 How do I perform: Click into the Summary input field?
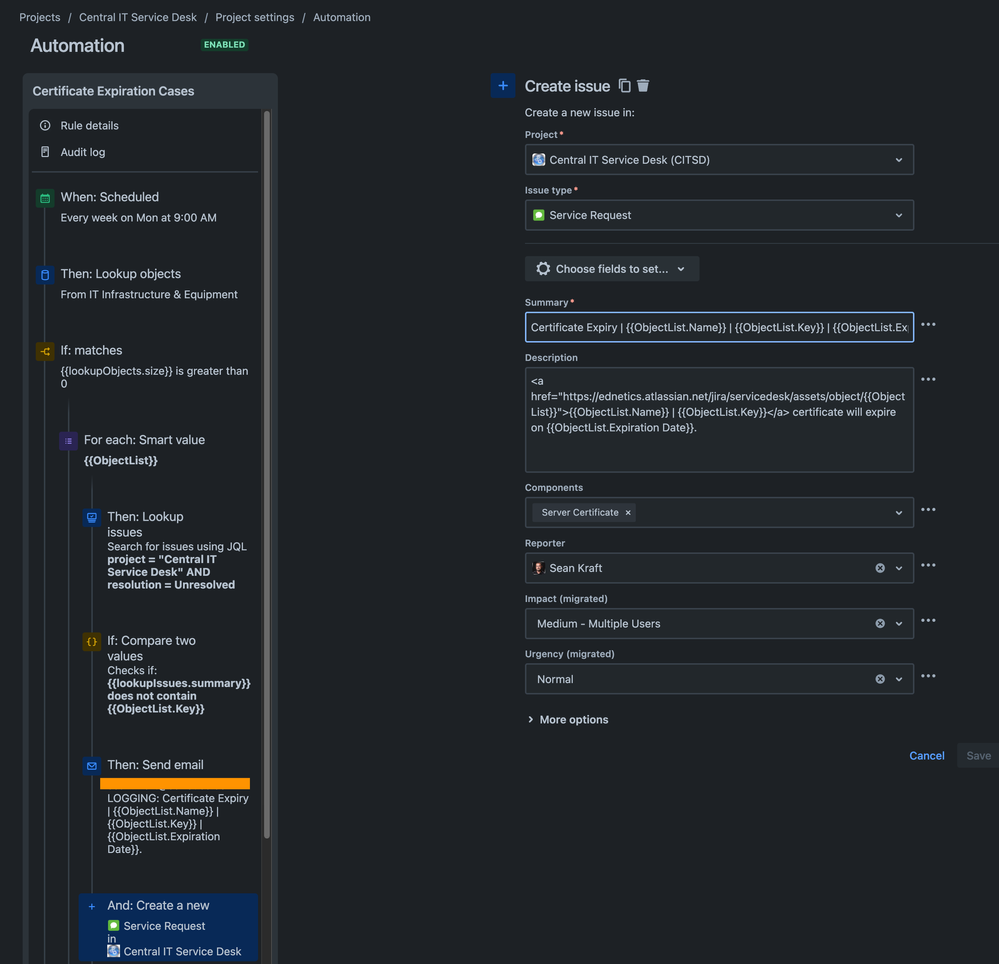[719, 327]
